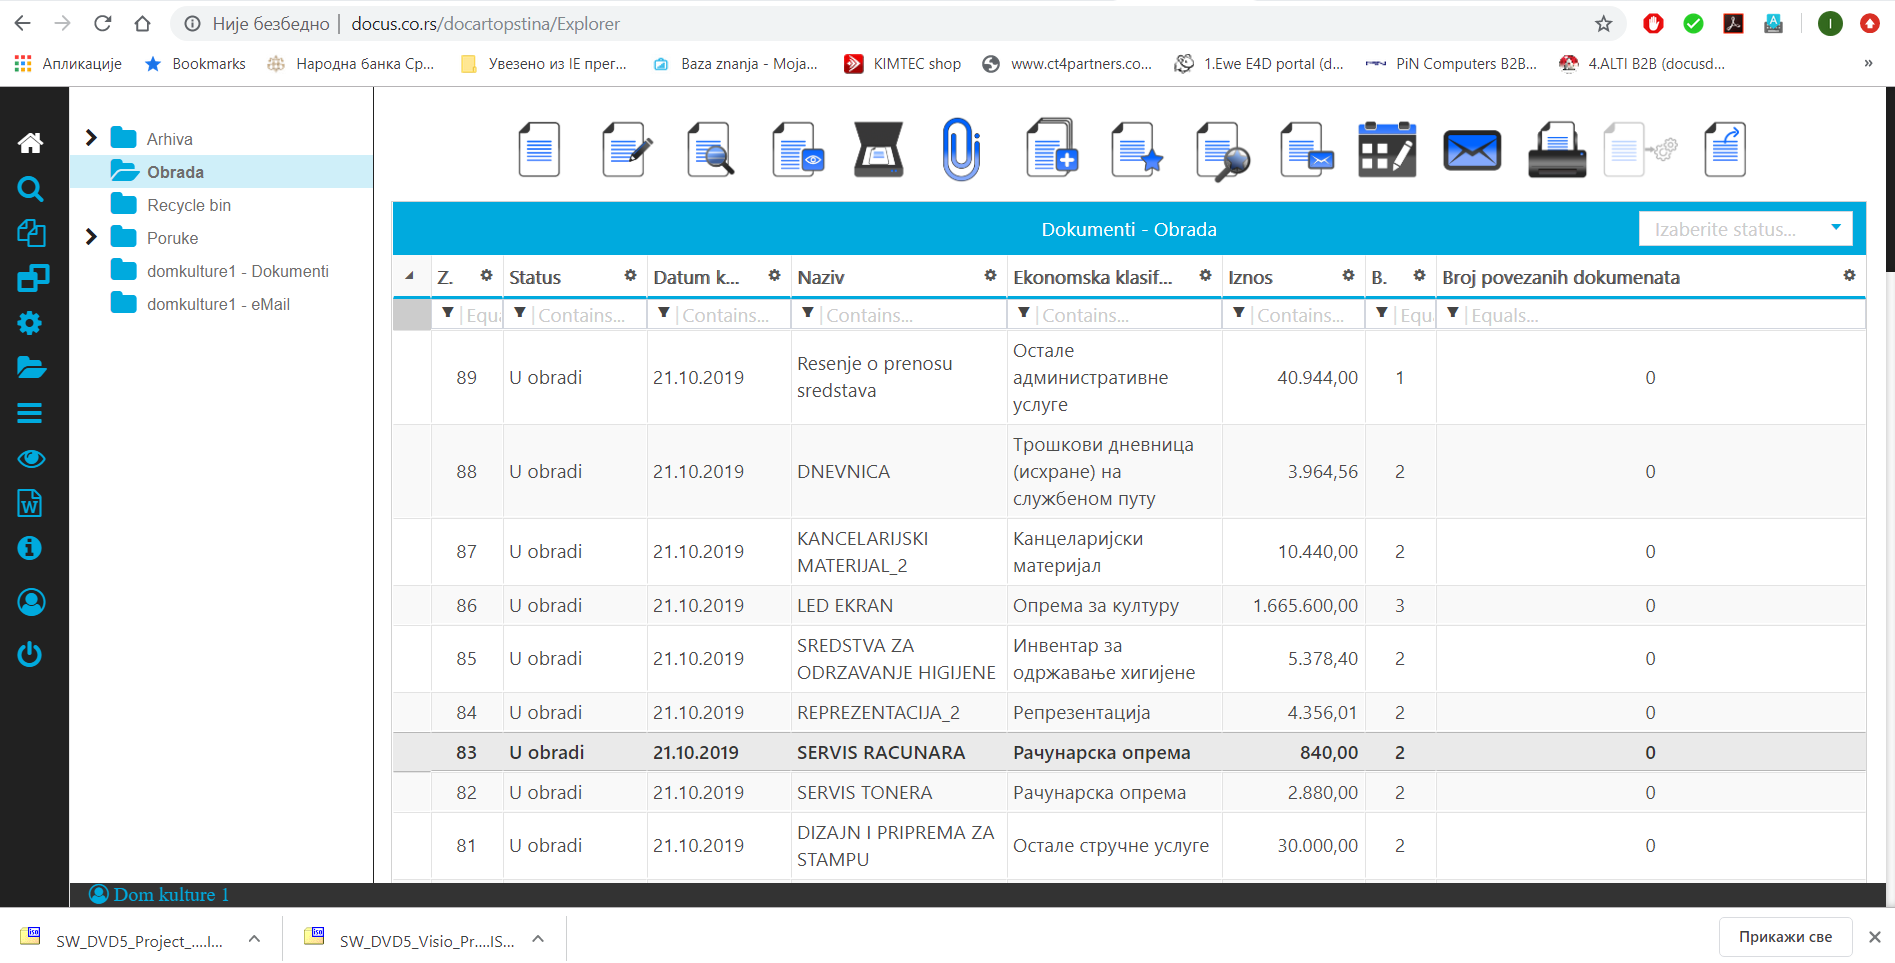Open the new document icon in toolbar
Viewport: 1895px width, 963px height.
click(x=539, y=150)
